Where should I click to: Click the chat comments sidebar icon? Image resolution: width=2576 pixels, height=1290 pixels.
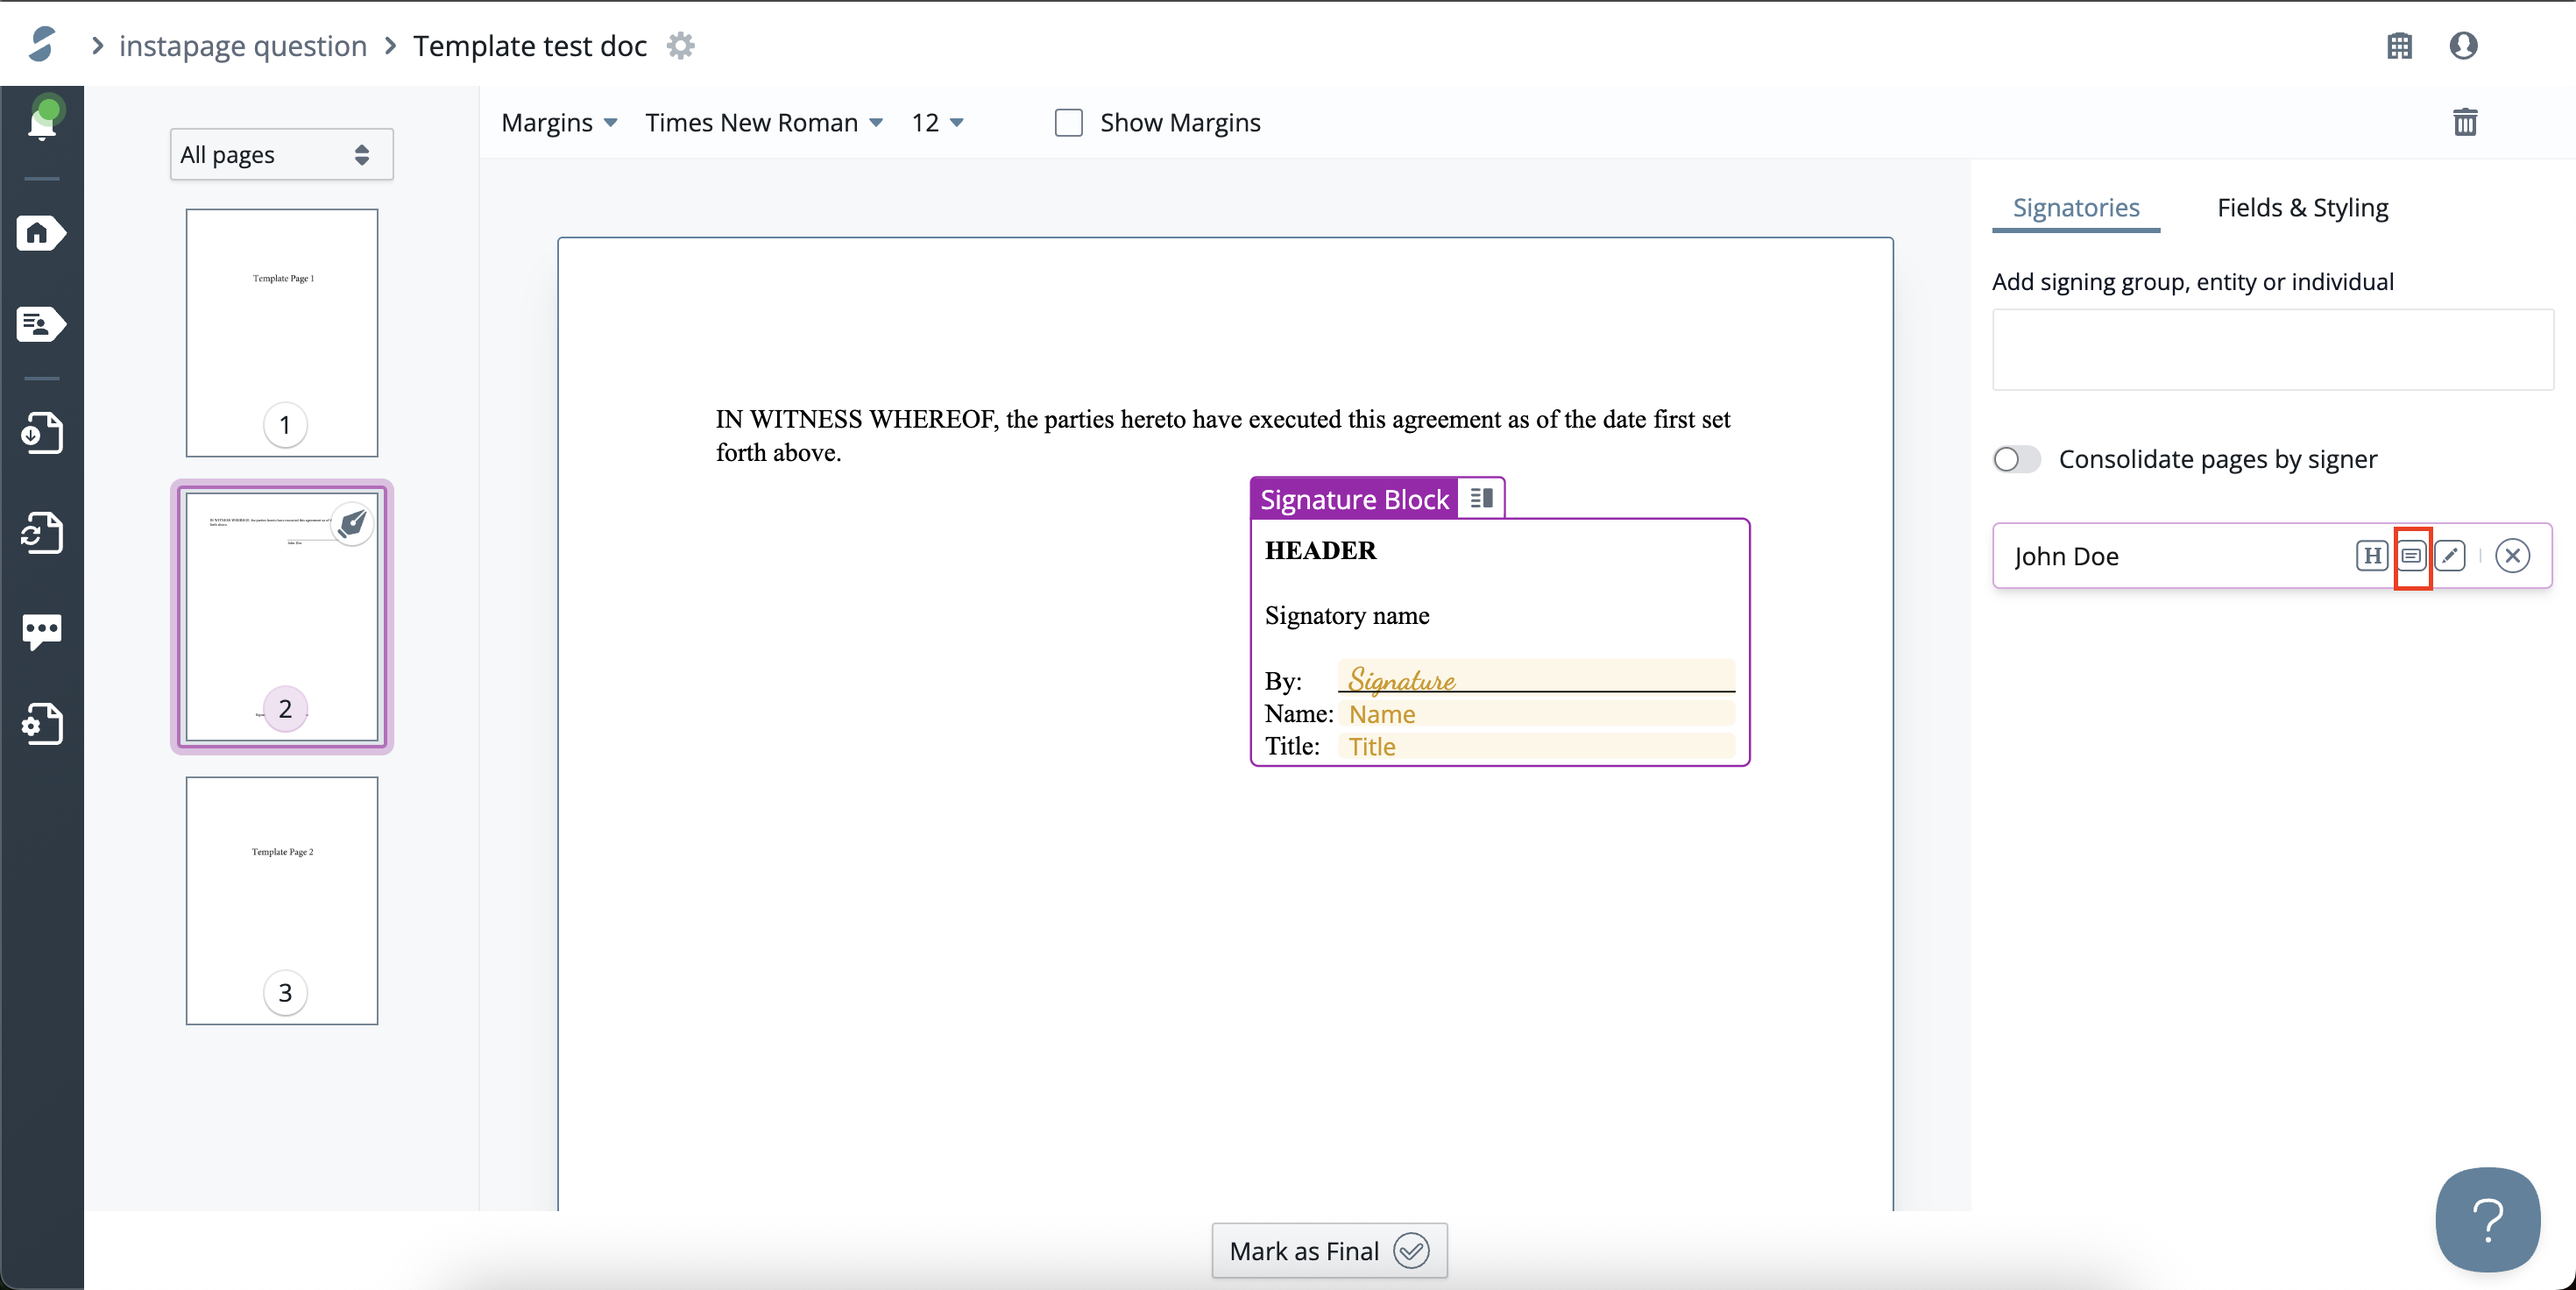[x=42, y=631]
